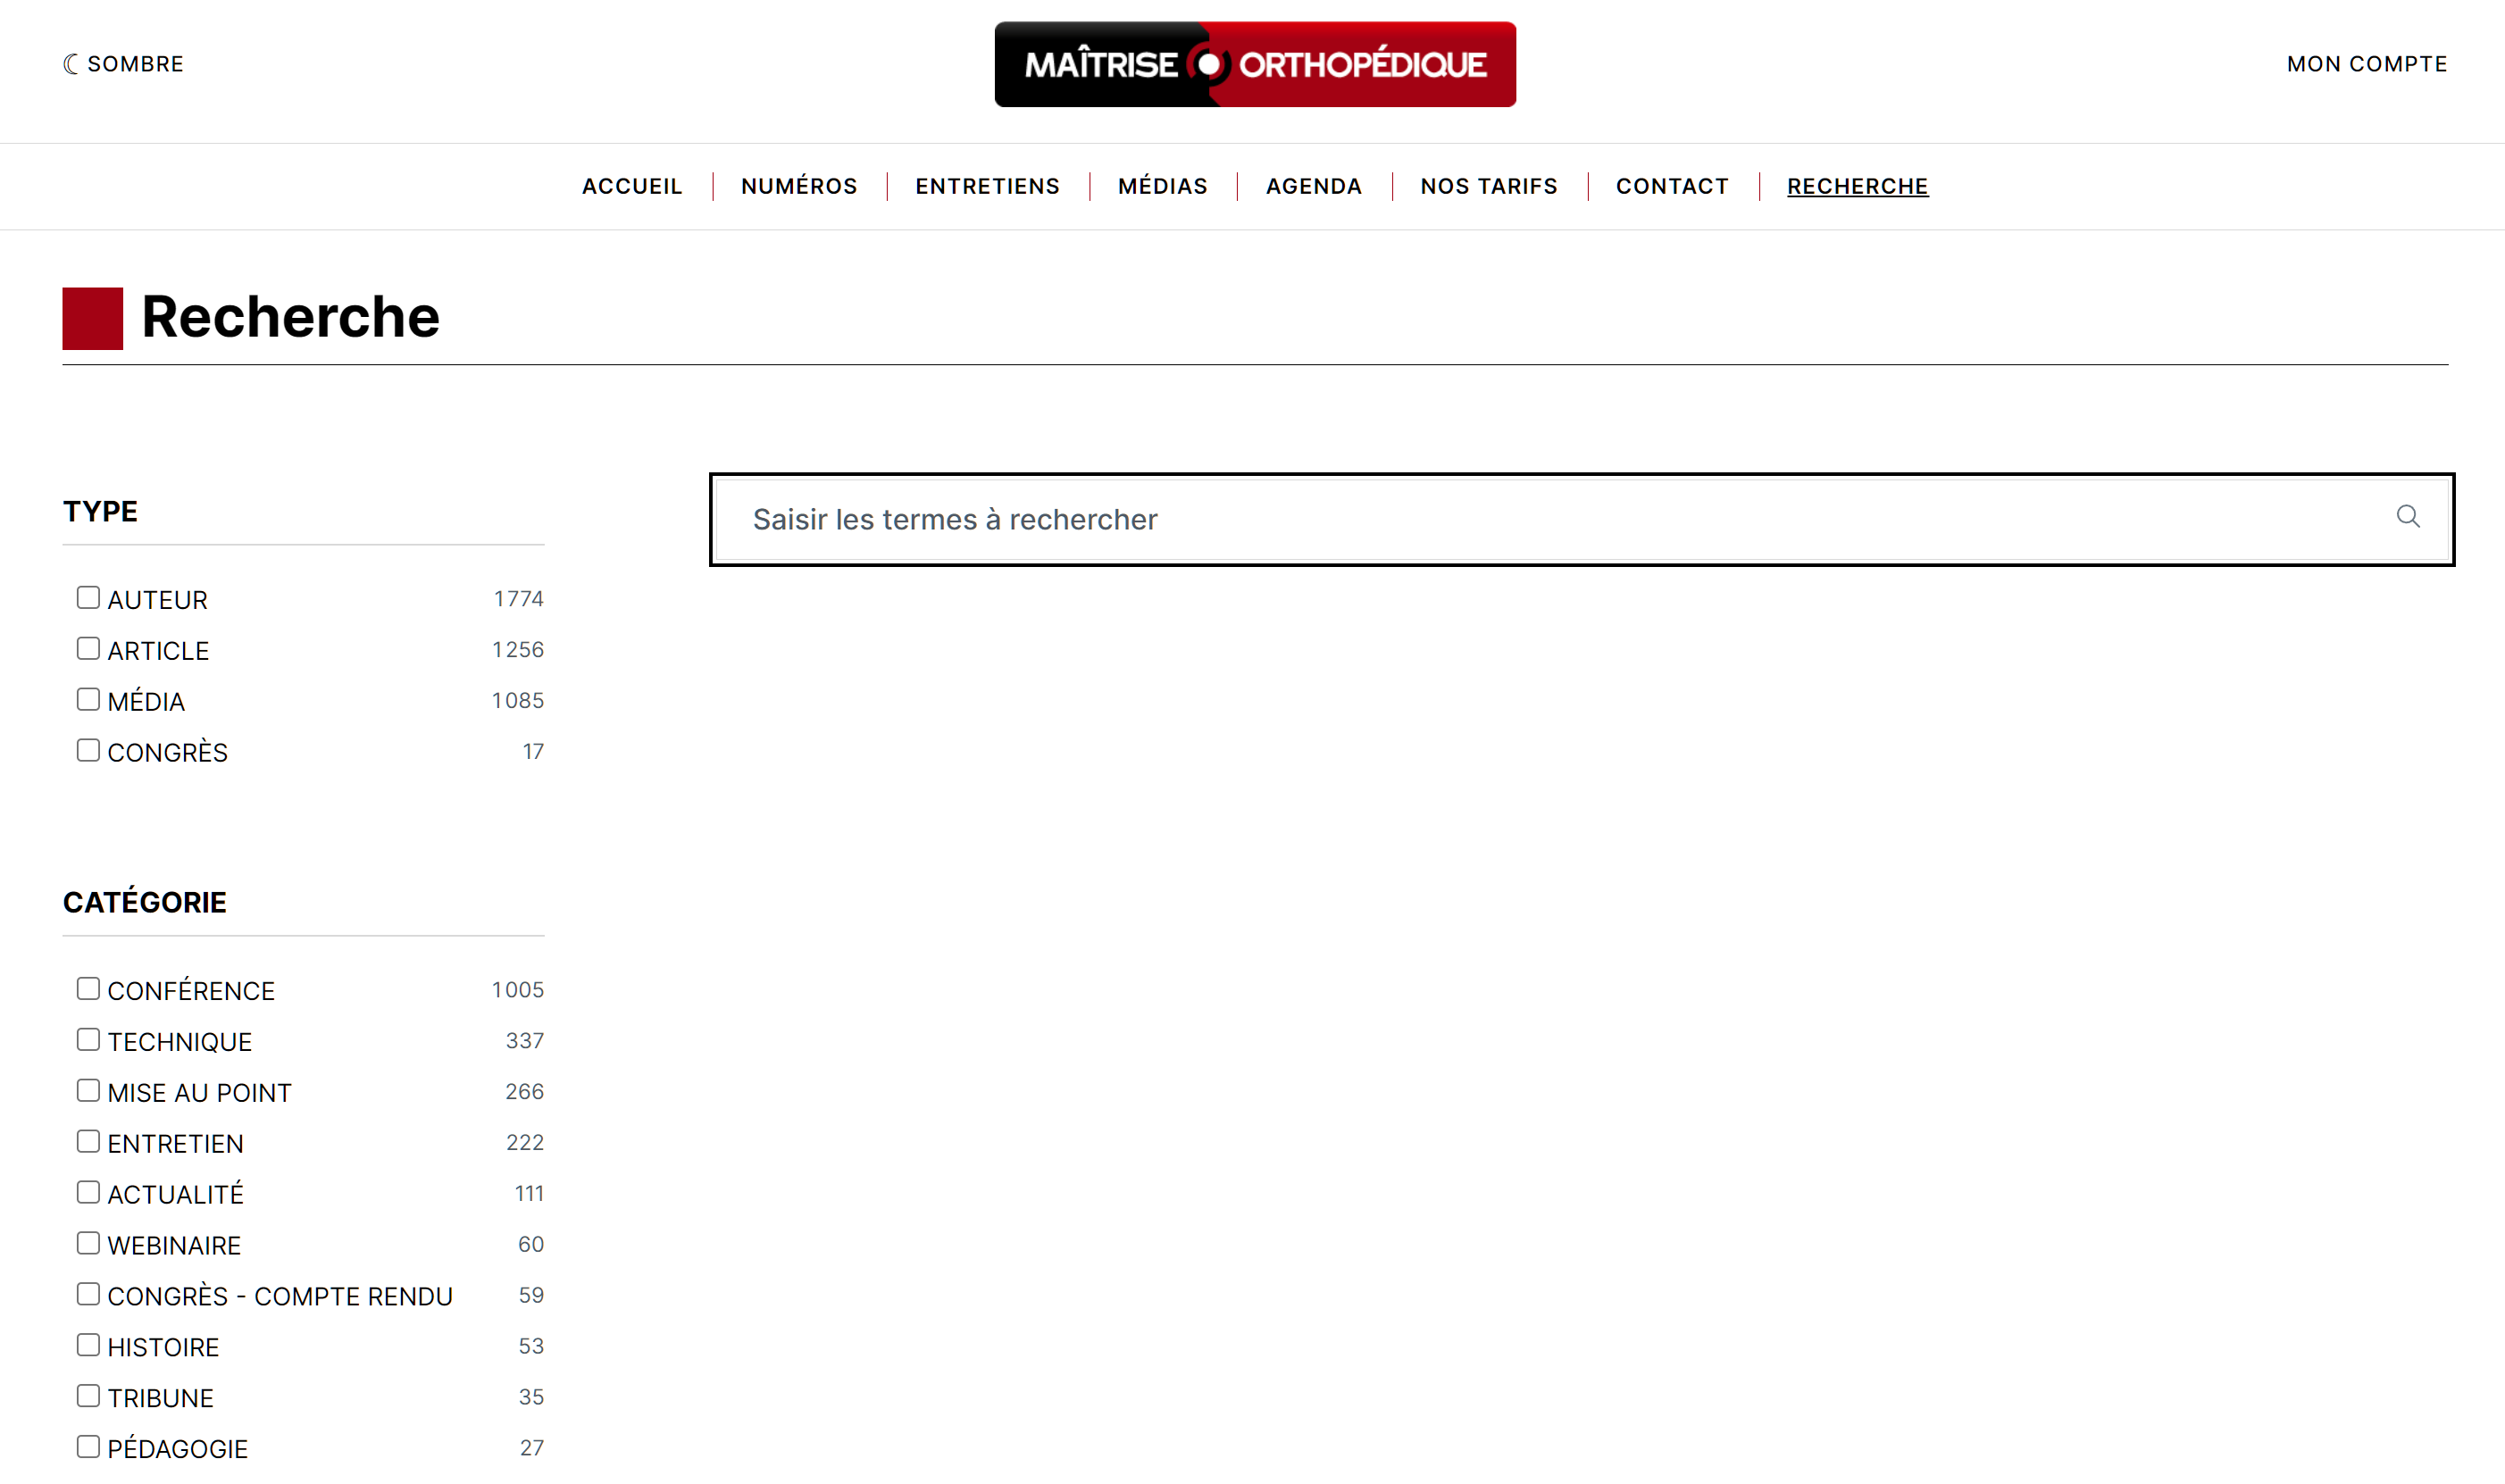Click the Maîtrise Orthopédique logo

[x=1254, y=64]
